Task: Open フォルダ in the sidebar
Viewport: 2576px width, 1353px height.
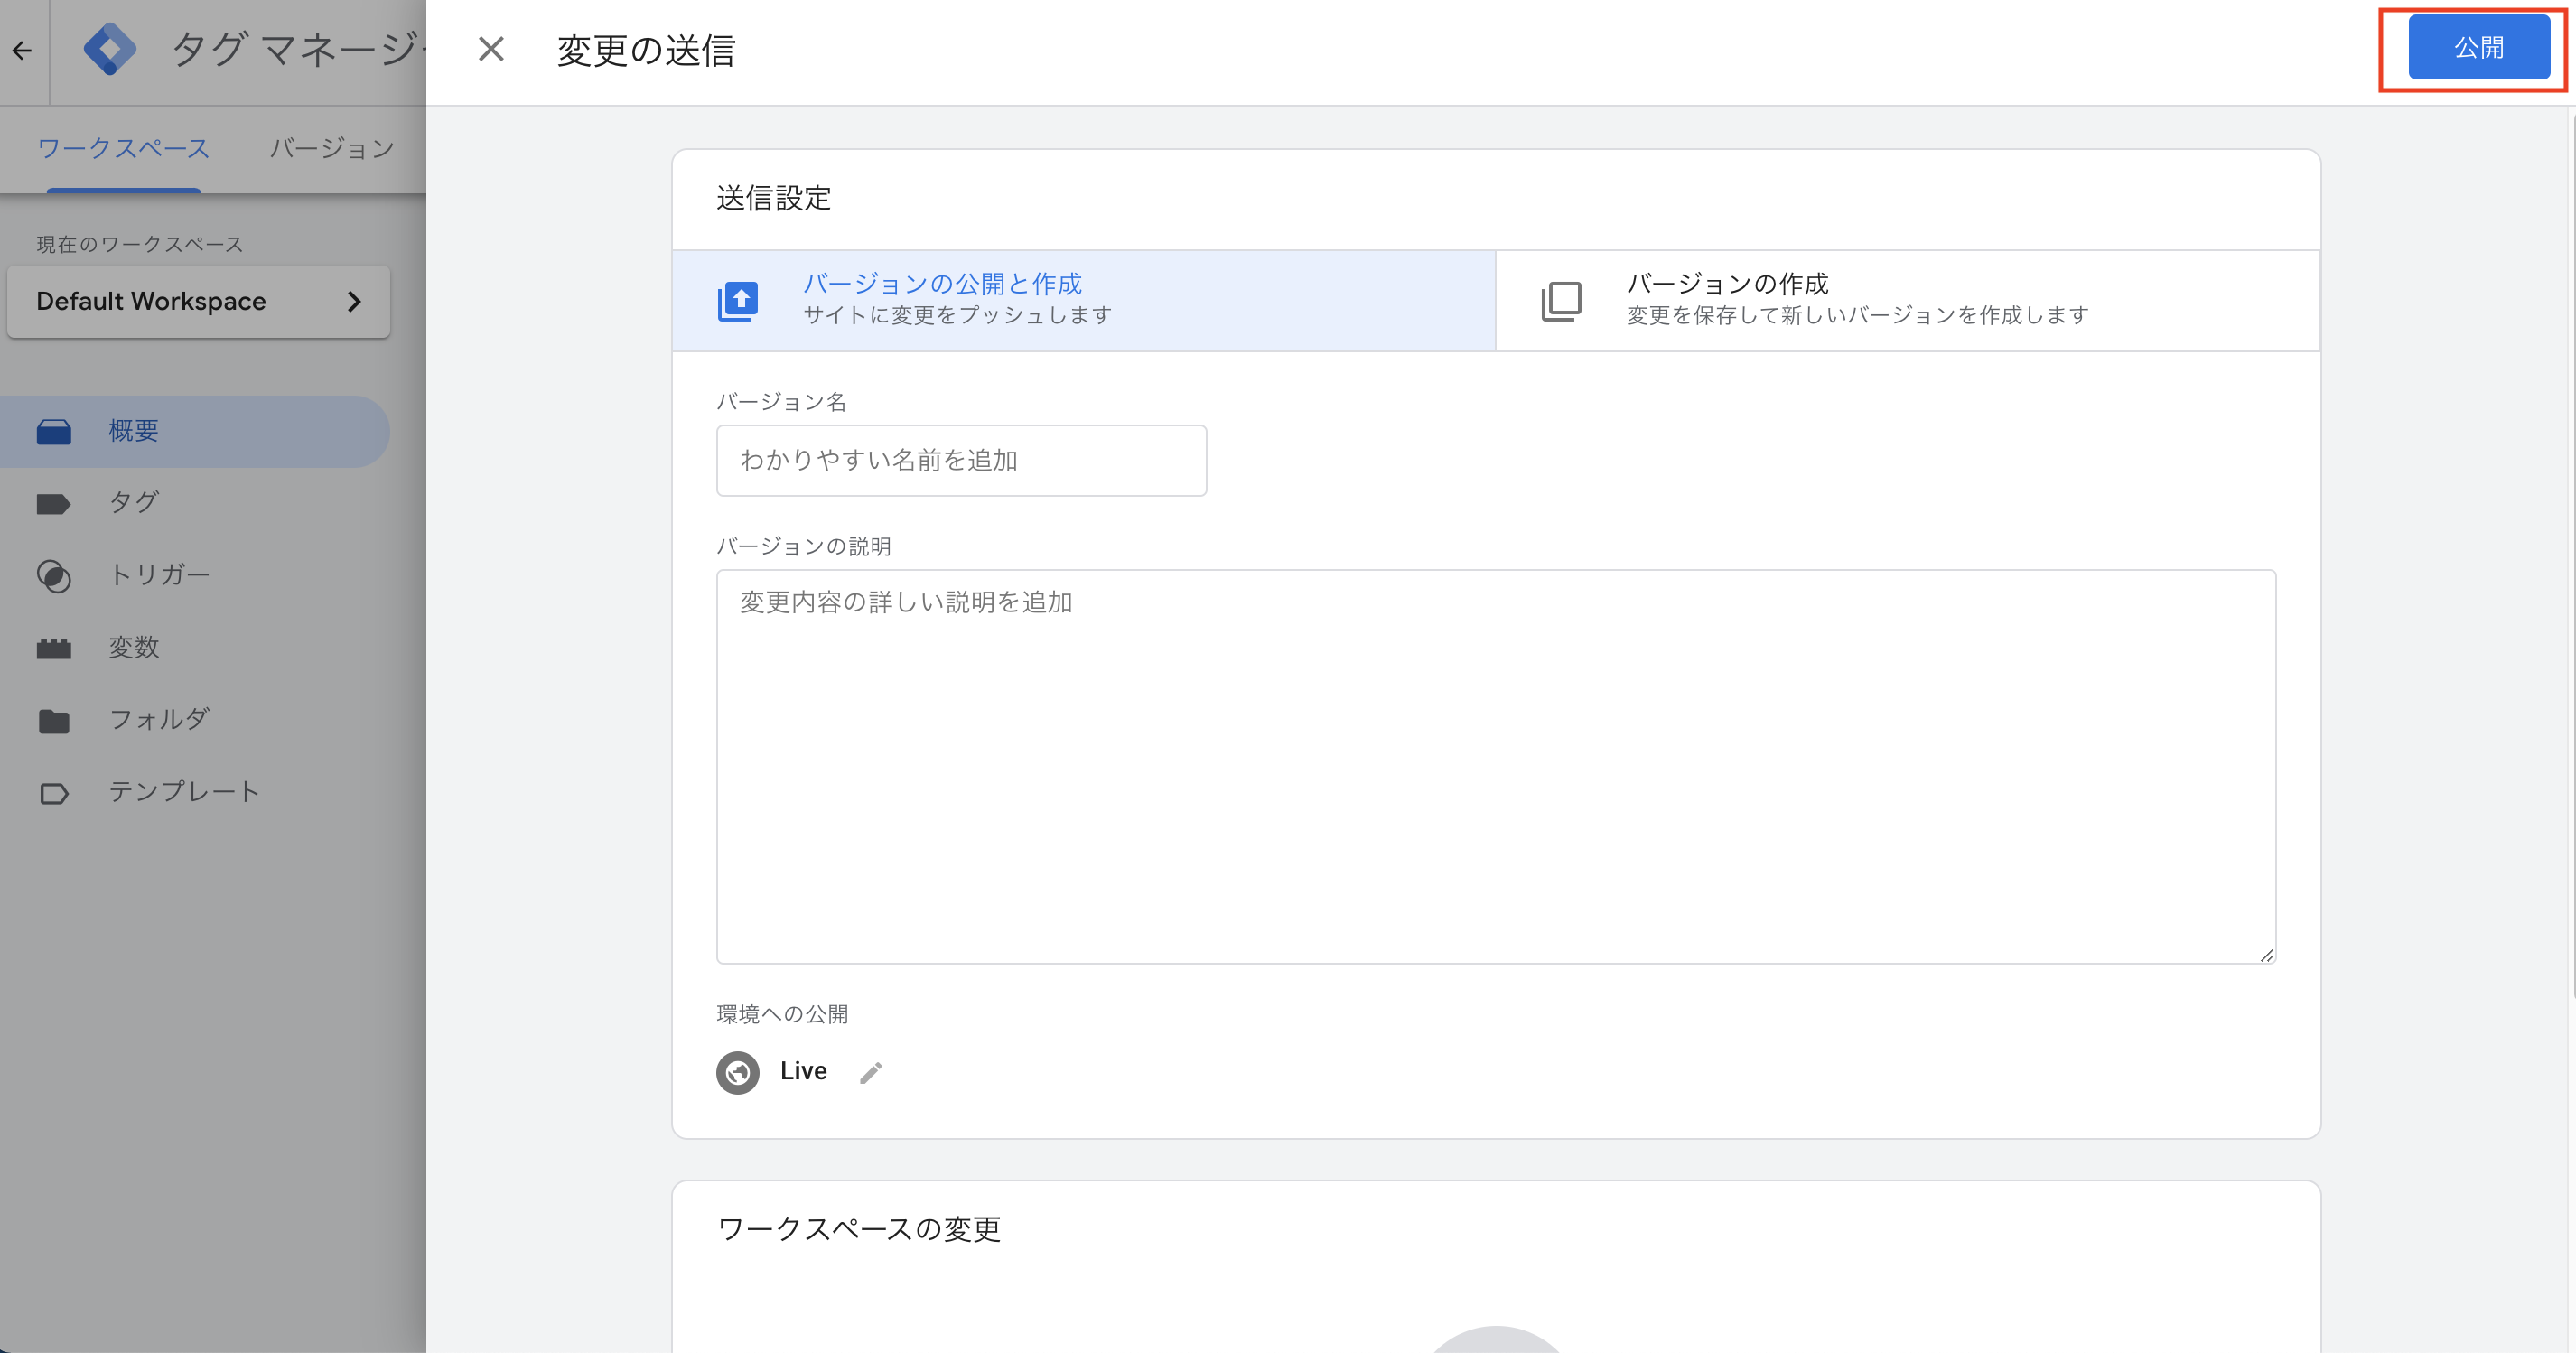Action: coord(158,719)
